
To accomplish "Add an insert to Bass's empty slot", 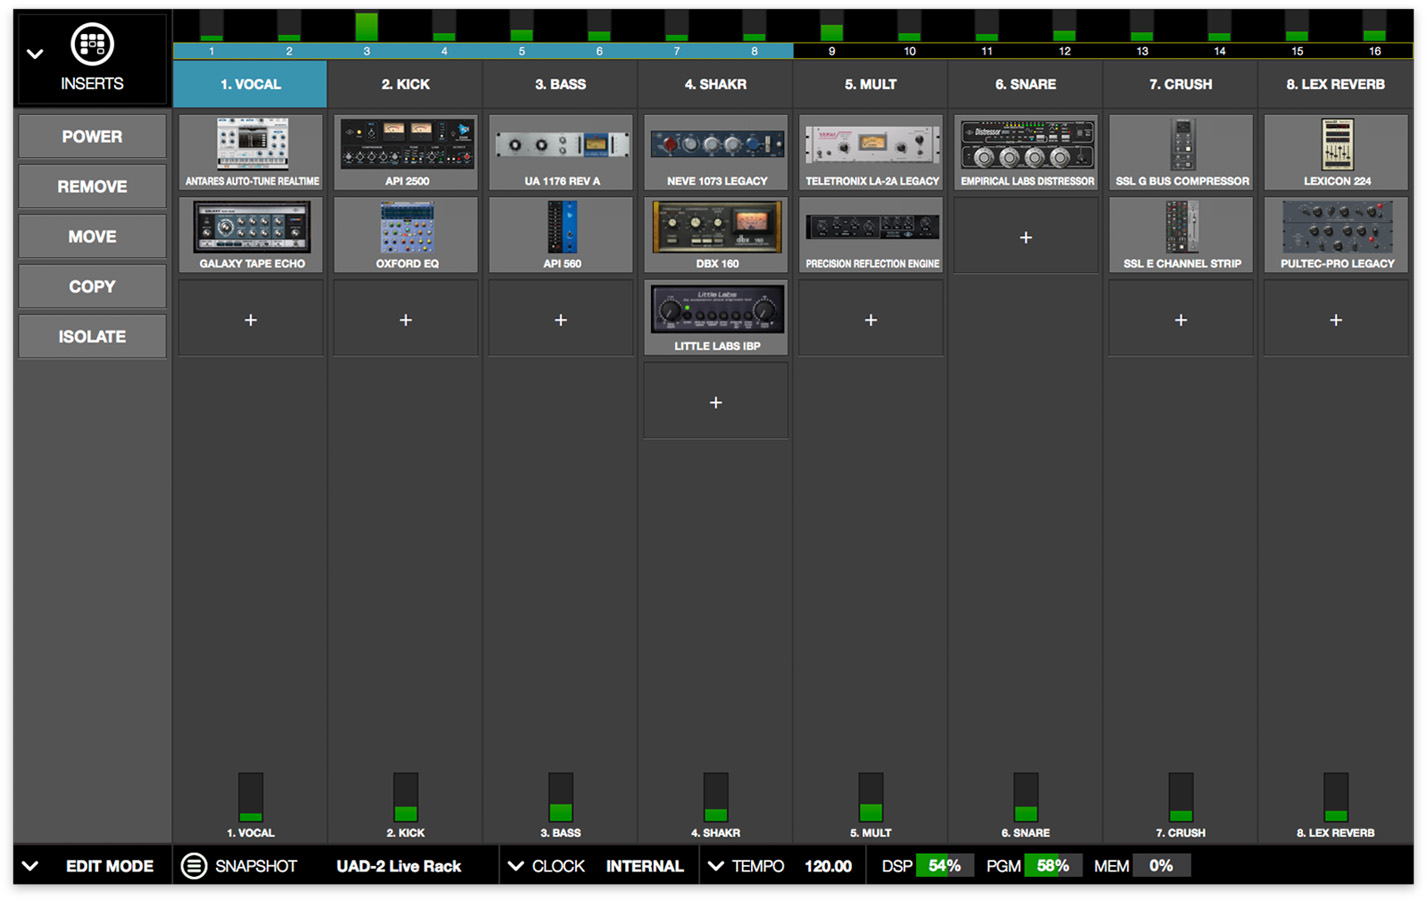I will coord(561,320).
